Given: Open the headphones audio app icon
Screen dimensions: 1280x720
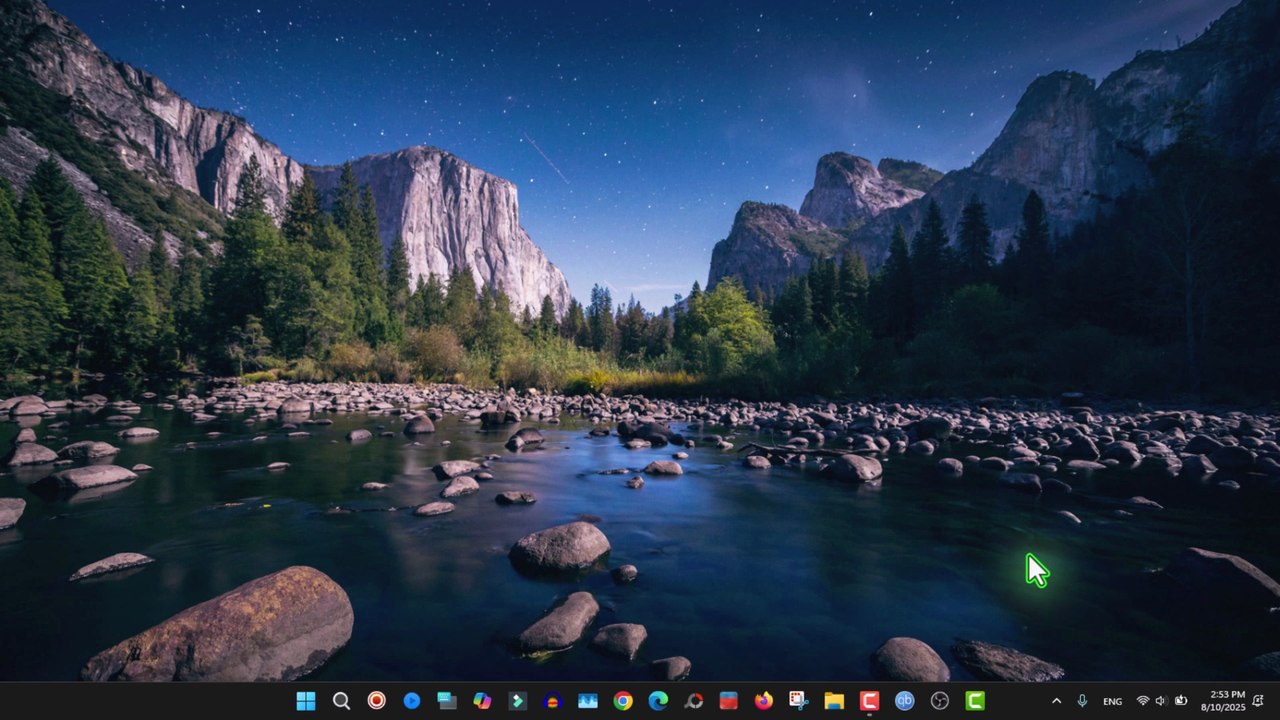Looking at the screenshot, I should click(x=552, y=701).
